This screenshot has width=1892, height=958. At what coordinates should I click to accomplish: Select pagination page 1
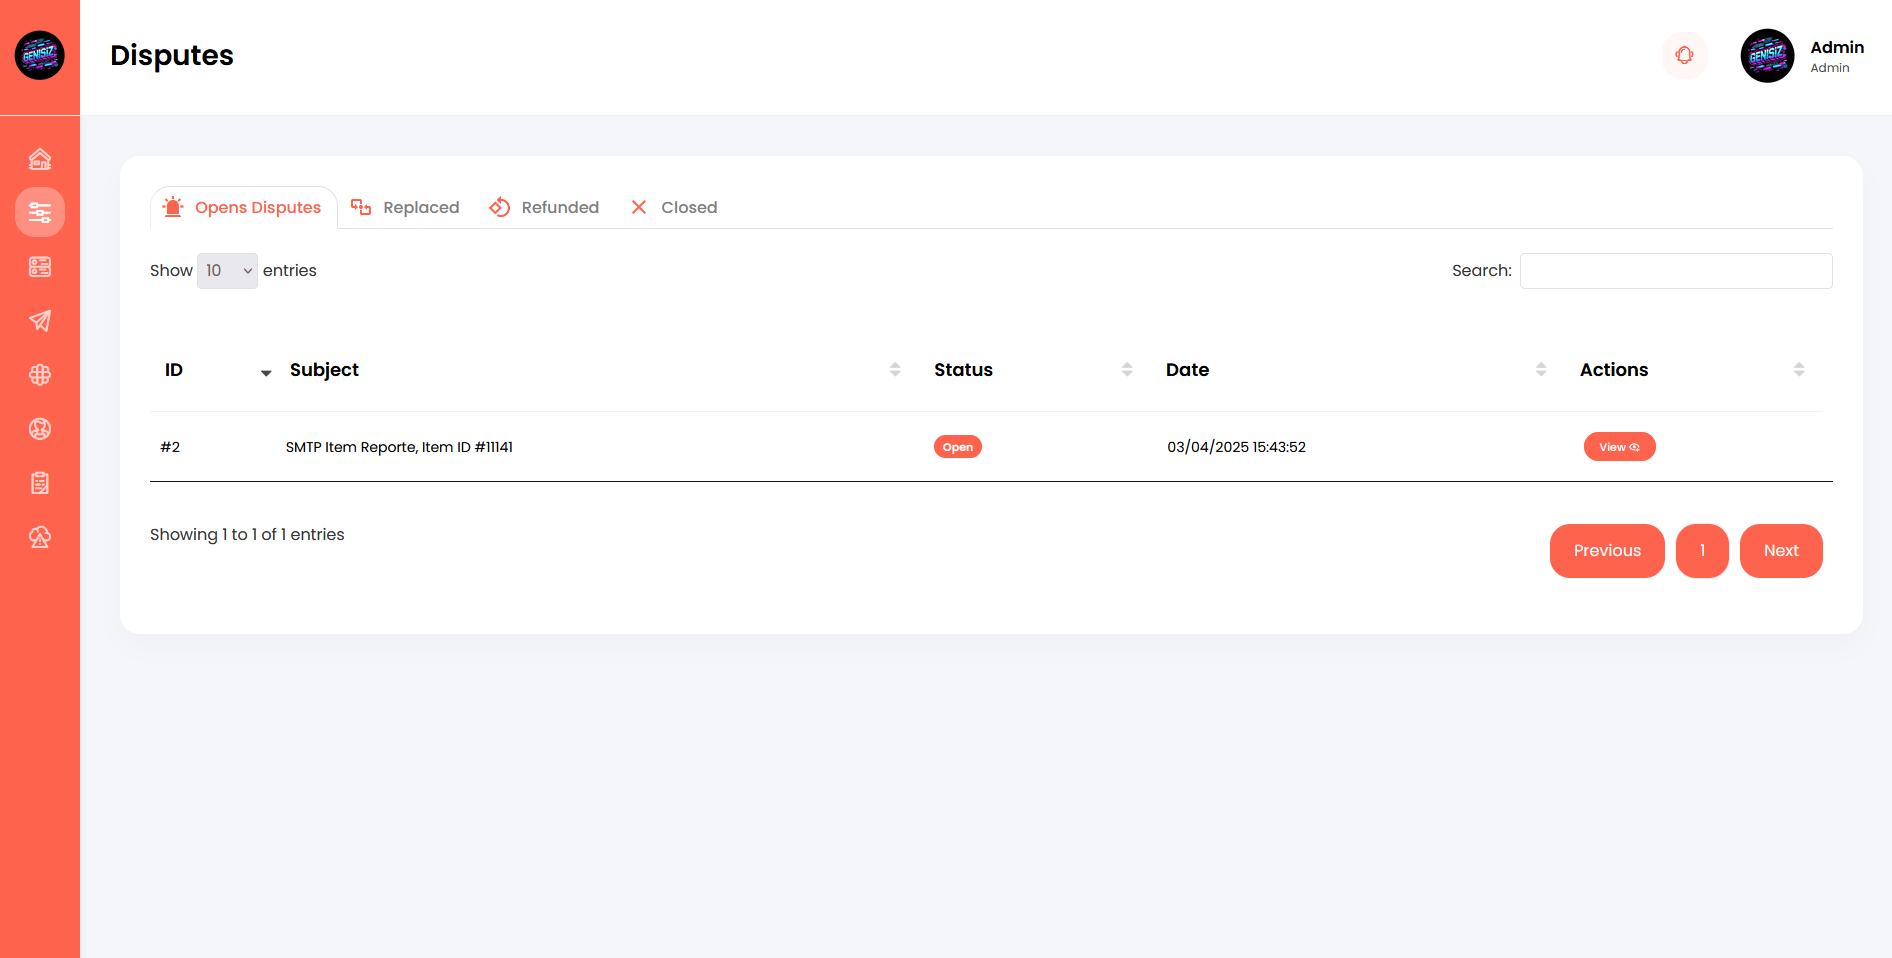click(x=1702, y=551)
